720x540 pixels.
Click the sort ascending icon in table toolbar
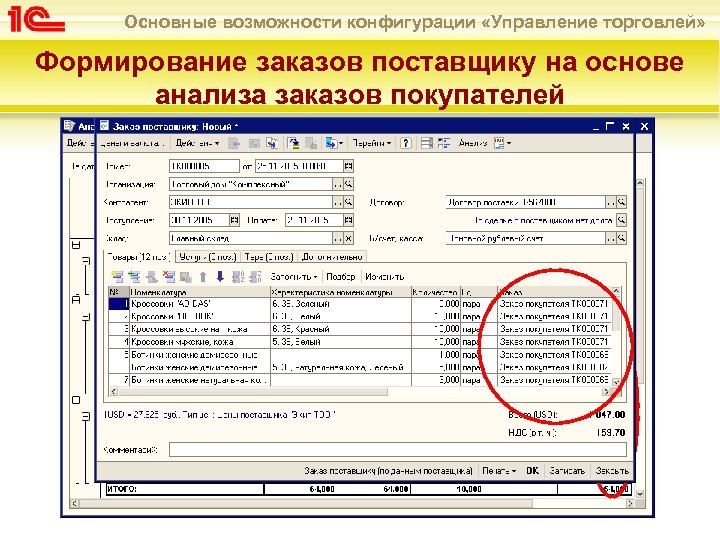(238, 277)
